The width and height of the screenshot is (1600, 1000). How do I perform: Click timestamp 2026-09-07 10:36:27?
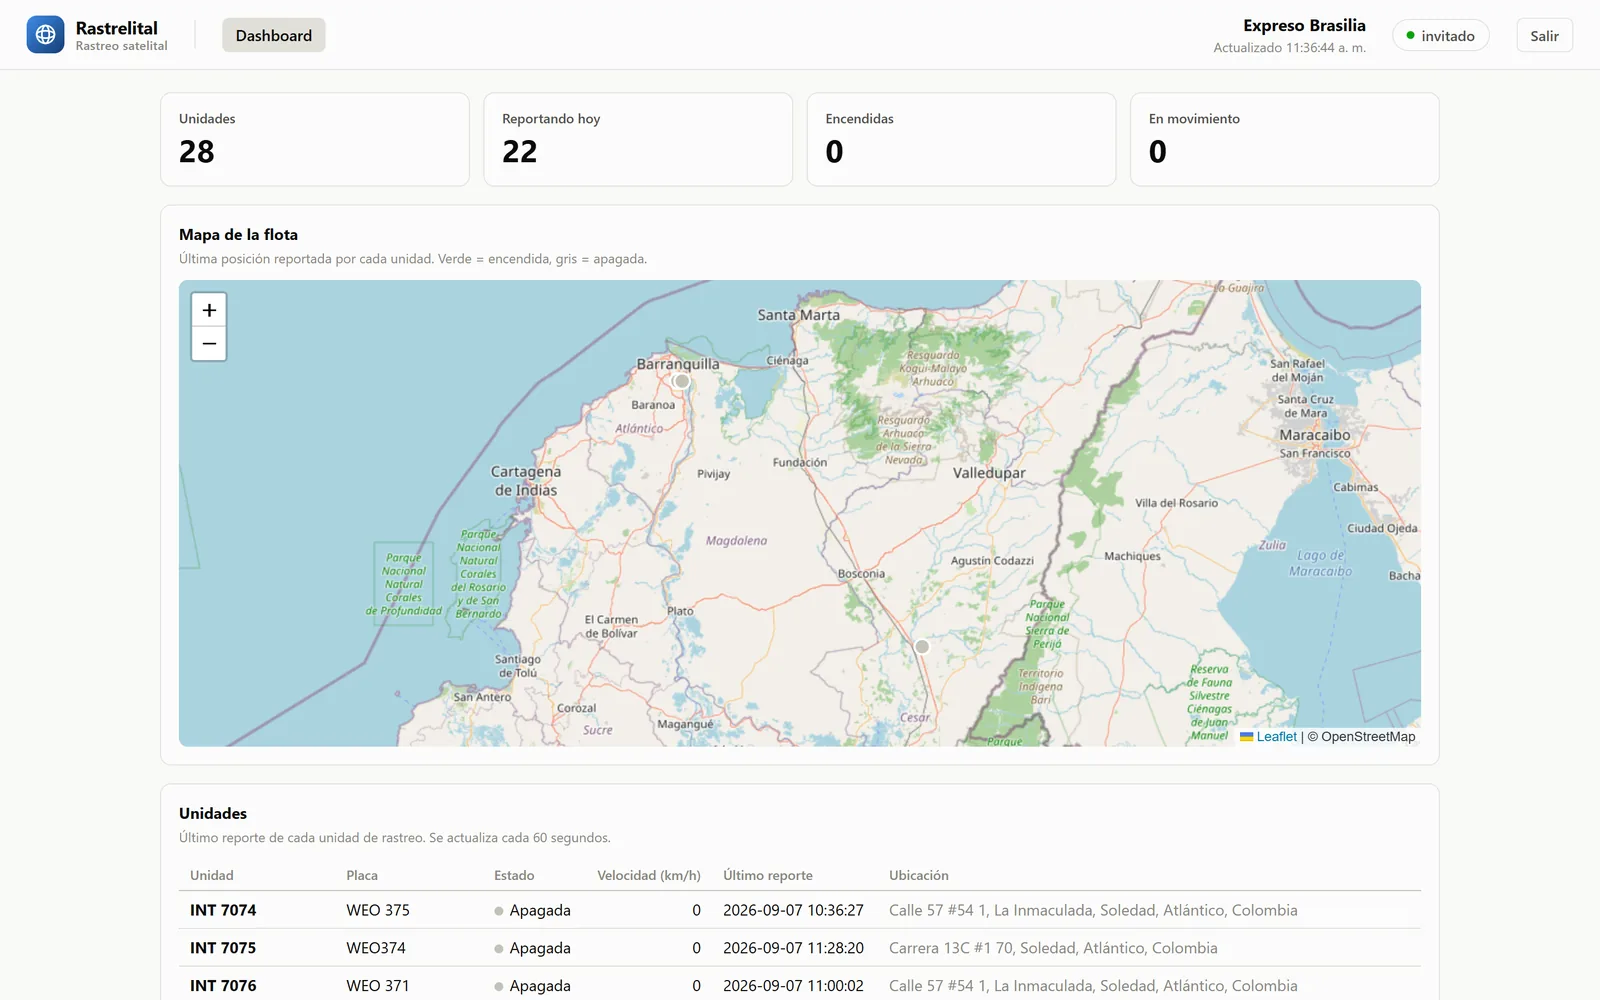(793, 910)
